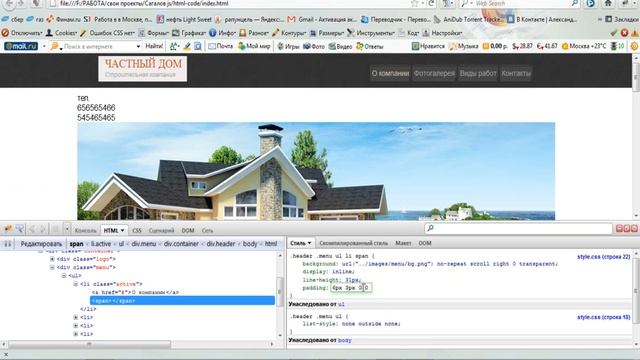This screenshot has height=360, width=640.
Task: Click the padding value edit field
Action: tap(351, 288)
